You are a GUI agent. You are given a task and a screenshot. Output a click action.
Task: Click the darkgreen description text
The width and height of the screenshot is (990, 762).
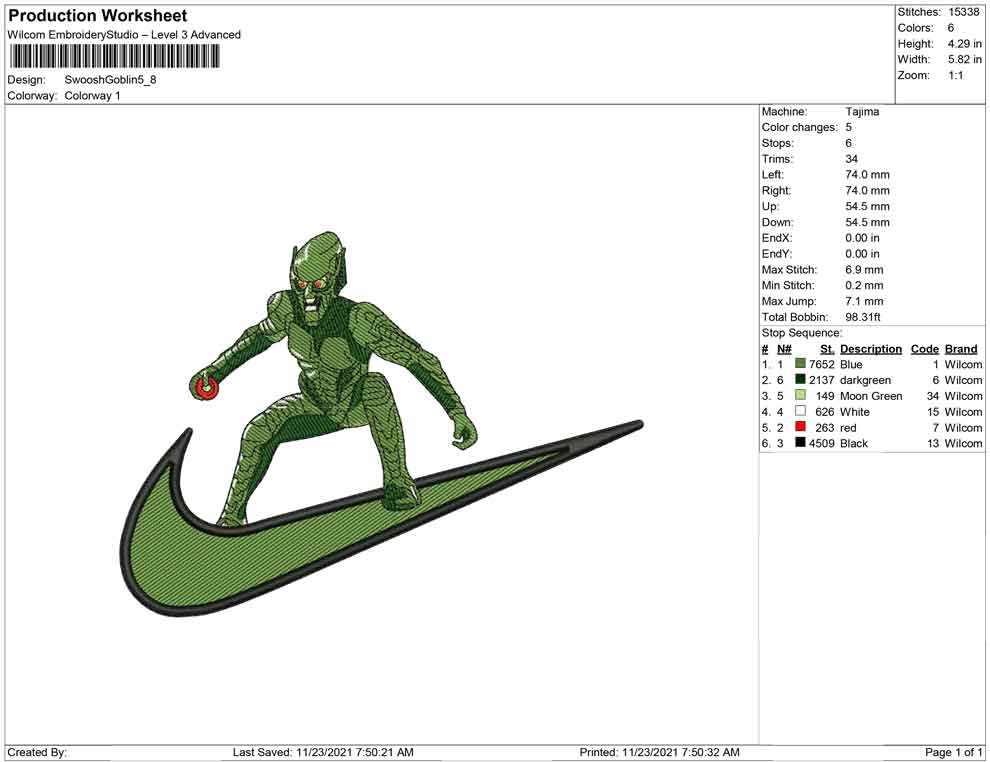click(865, 381)
